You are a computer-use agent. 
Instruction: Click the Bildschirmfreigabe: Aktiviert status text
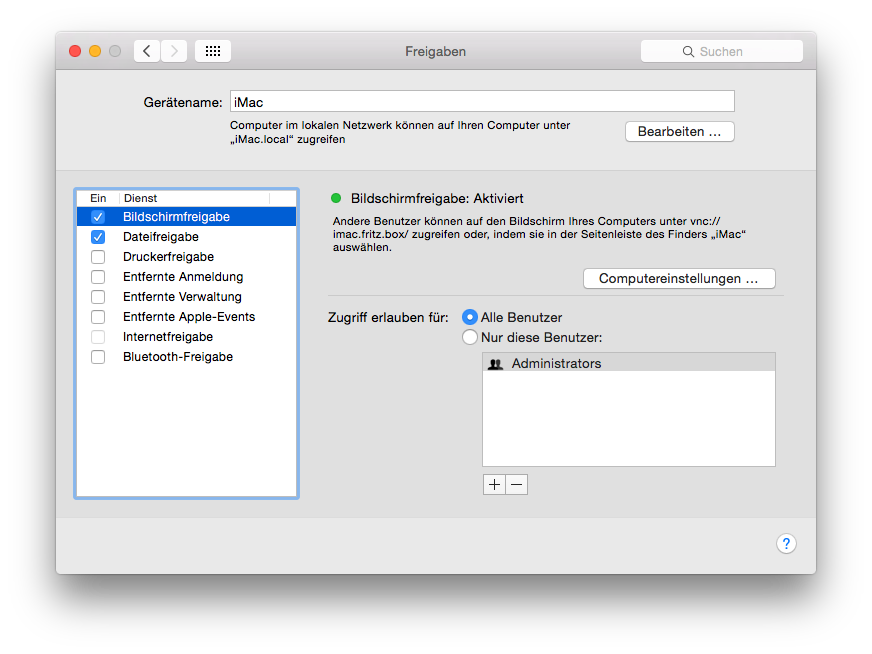[x=437, y=199]
